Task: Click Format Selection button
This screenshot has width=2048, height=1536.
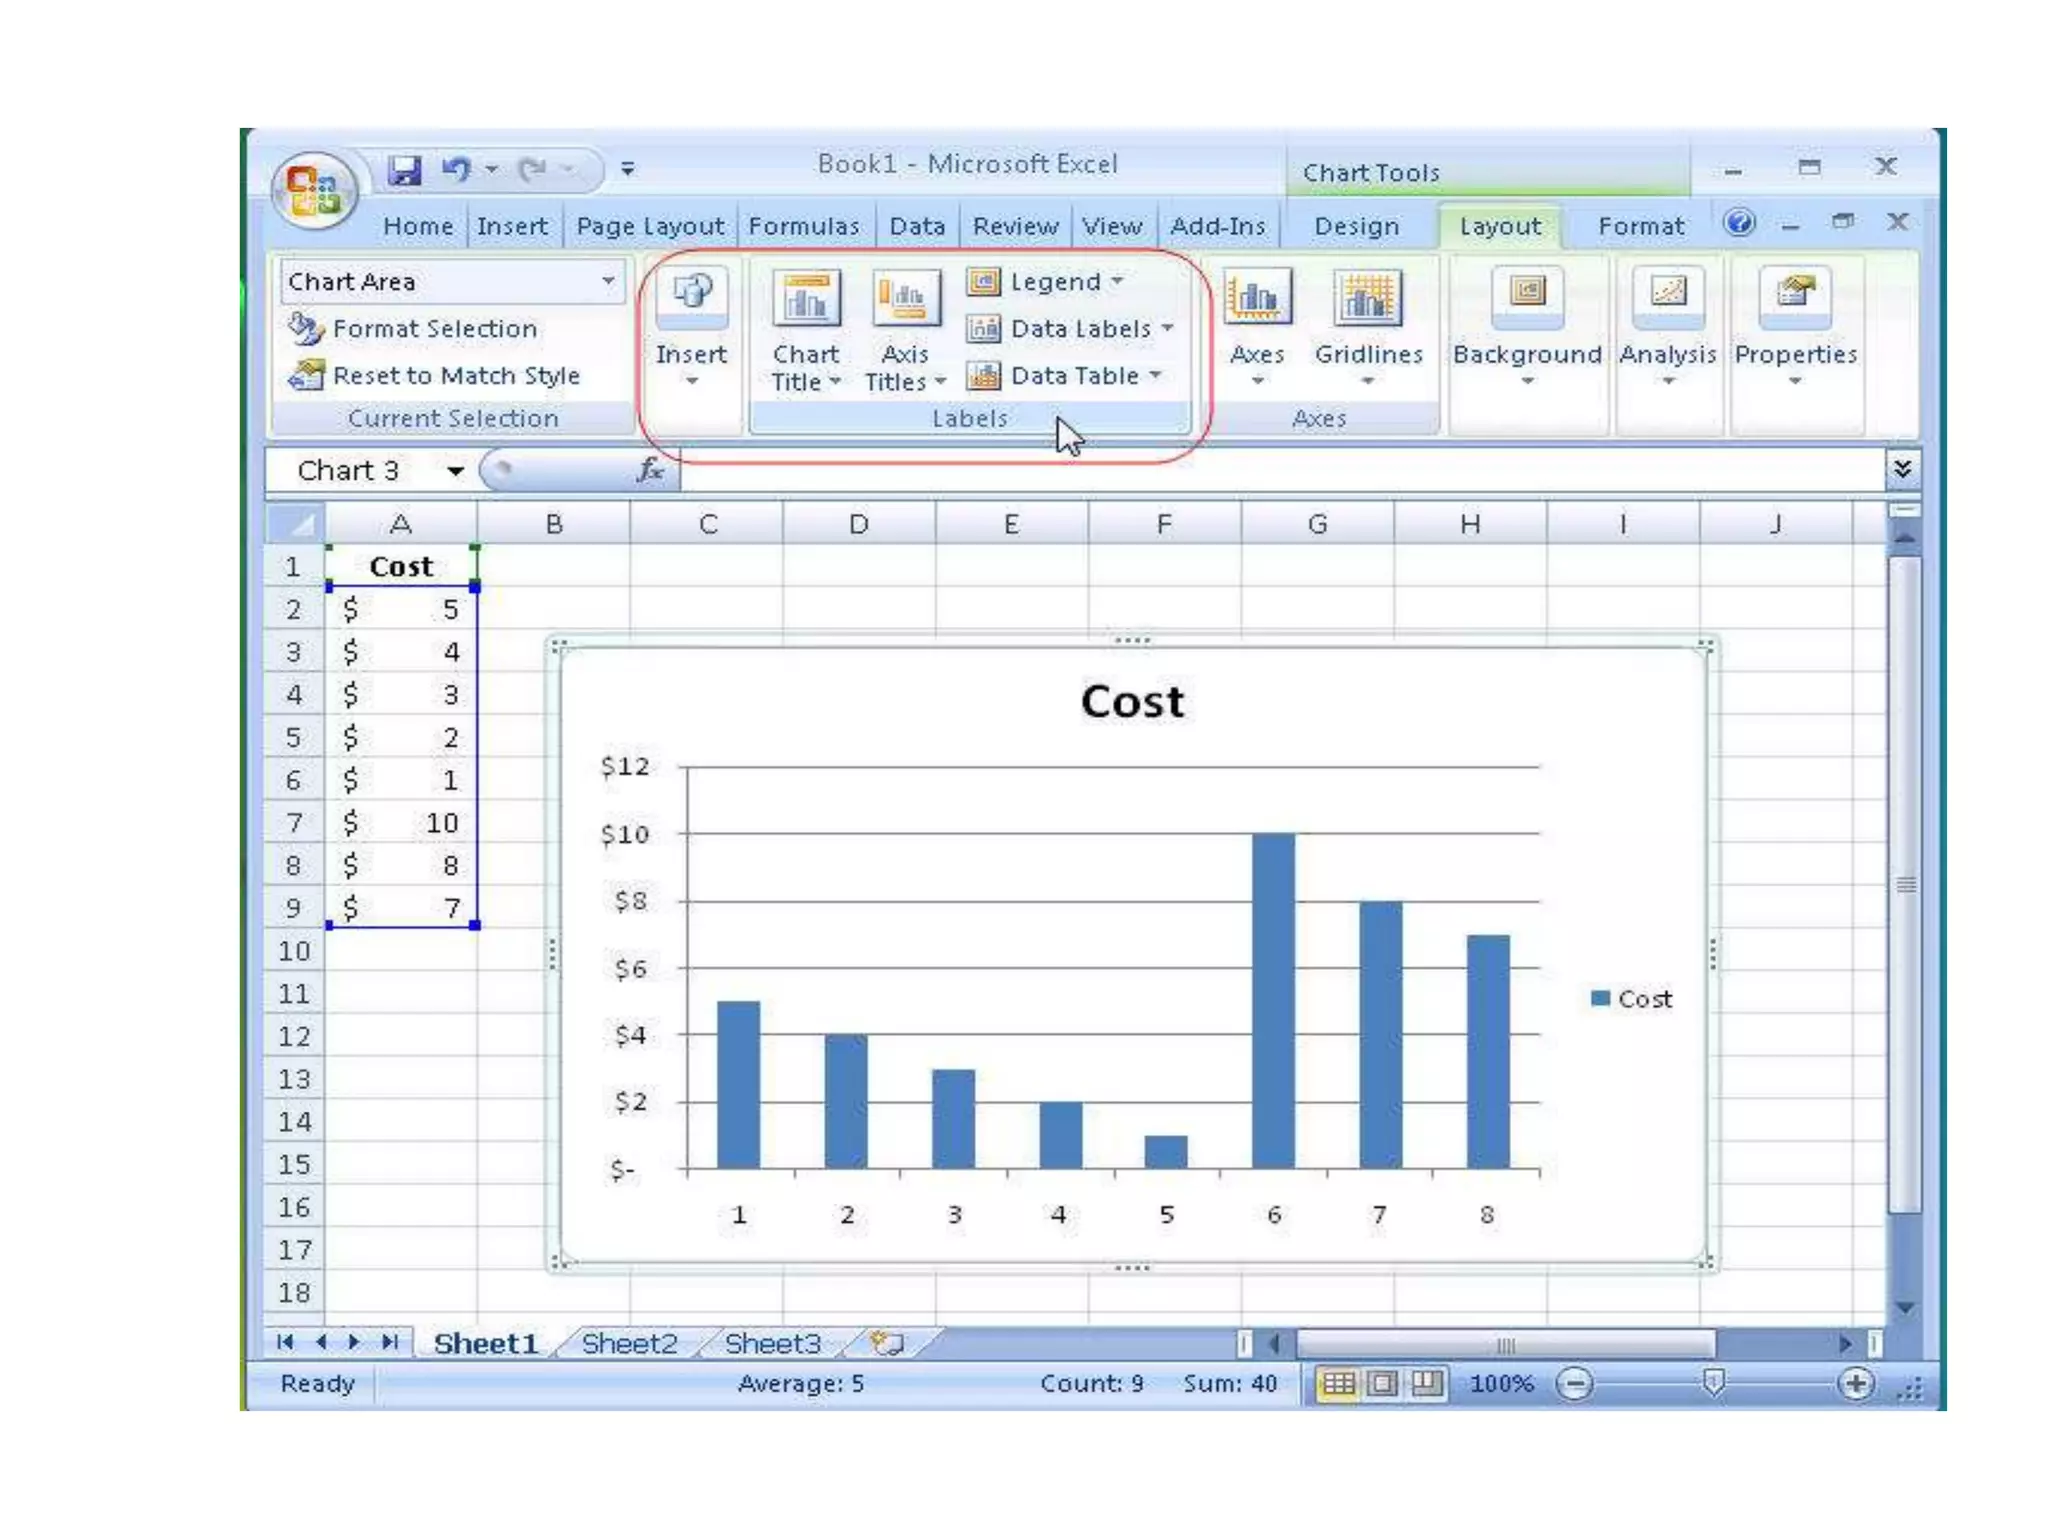Action: pos(434,328)
